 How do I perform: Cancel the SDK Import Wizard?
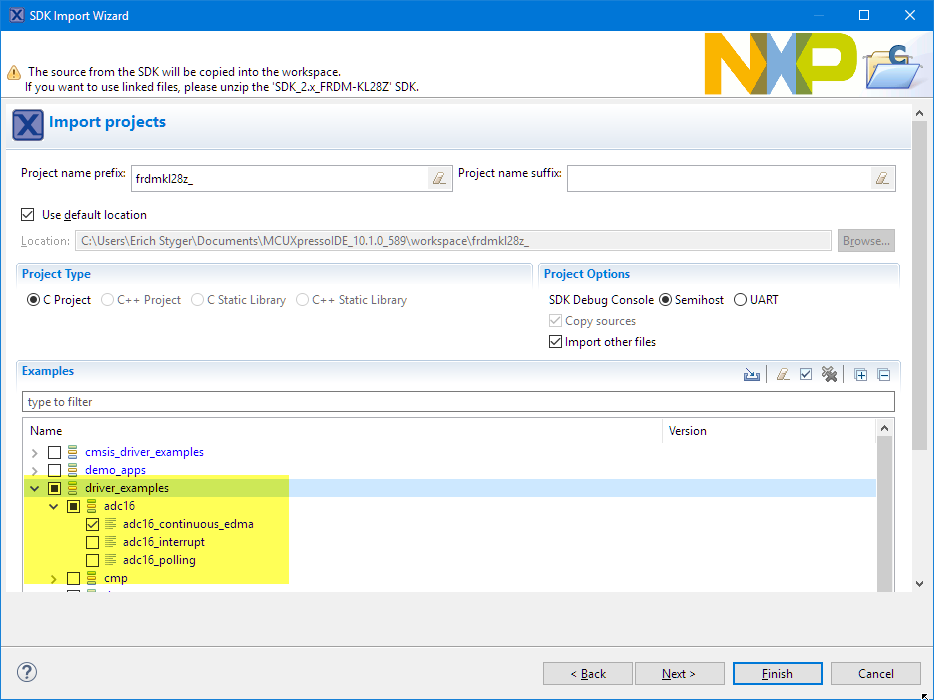[x=876, y=673]
